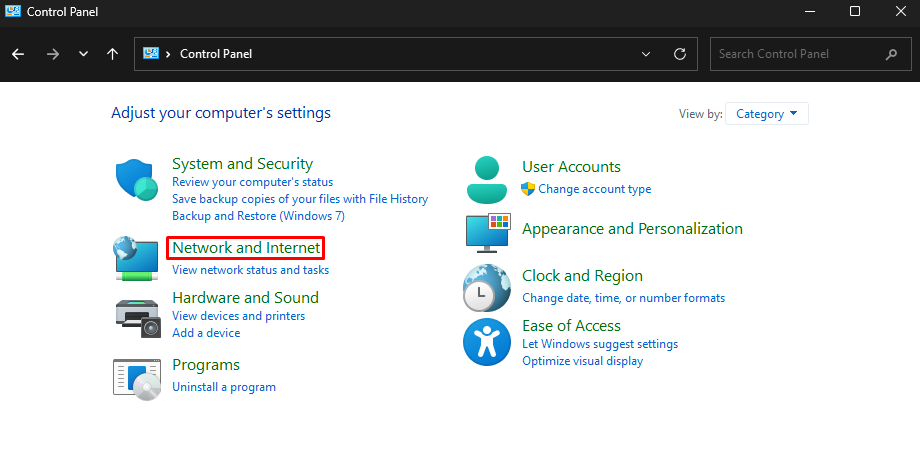Open System and Security category
The height and width of the screenshot is (457, 920).
[242, 164]
